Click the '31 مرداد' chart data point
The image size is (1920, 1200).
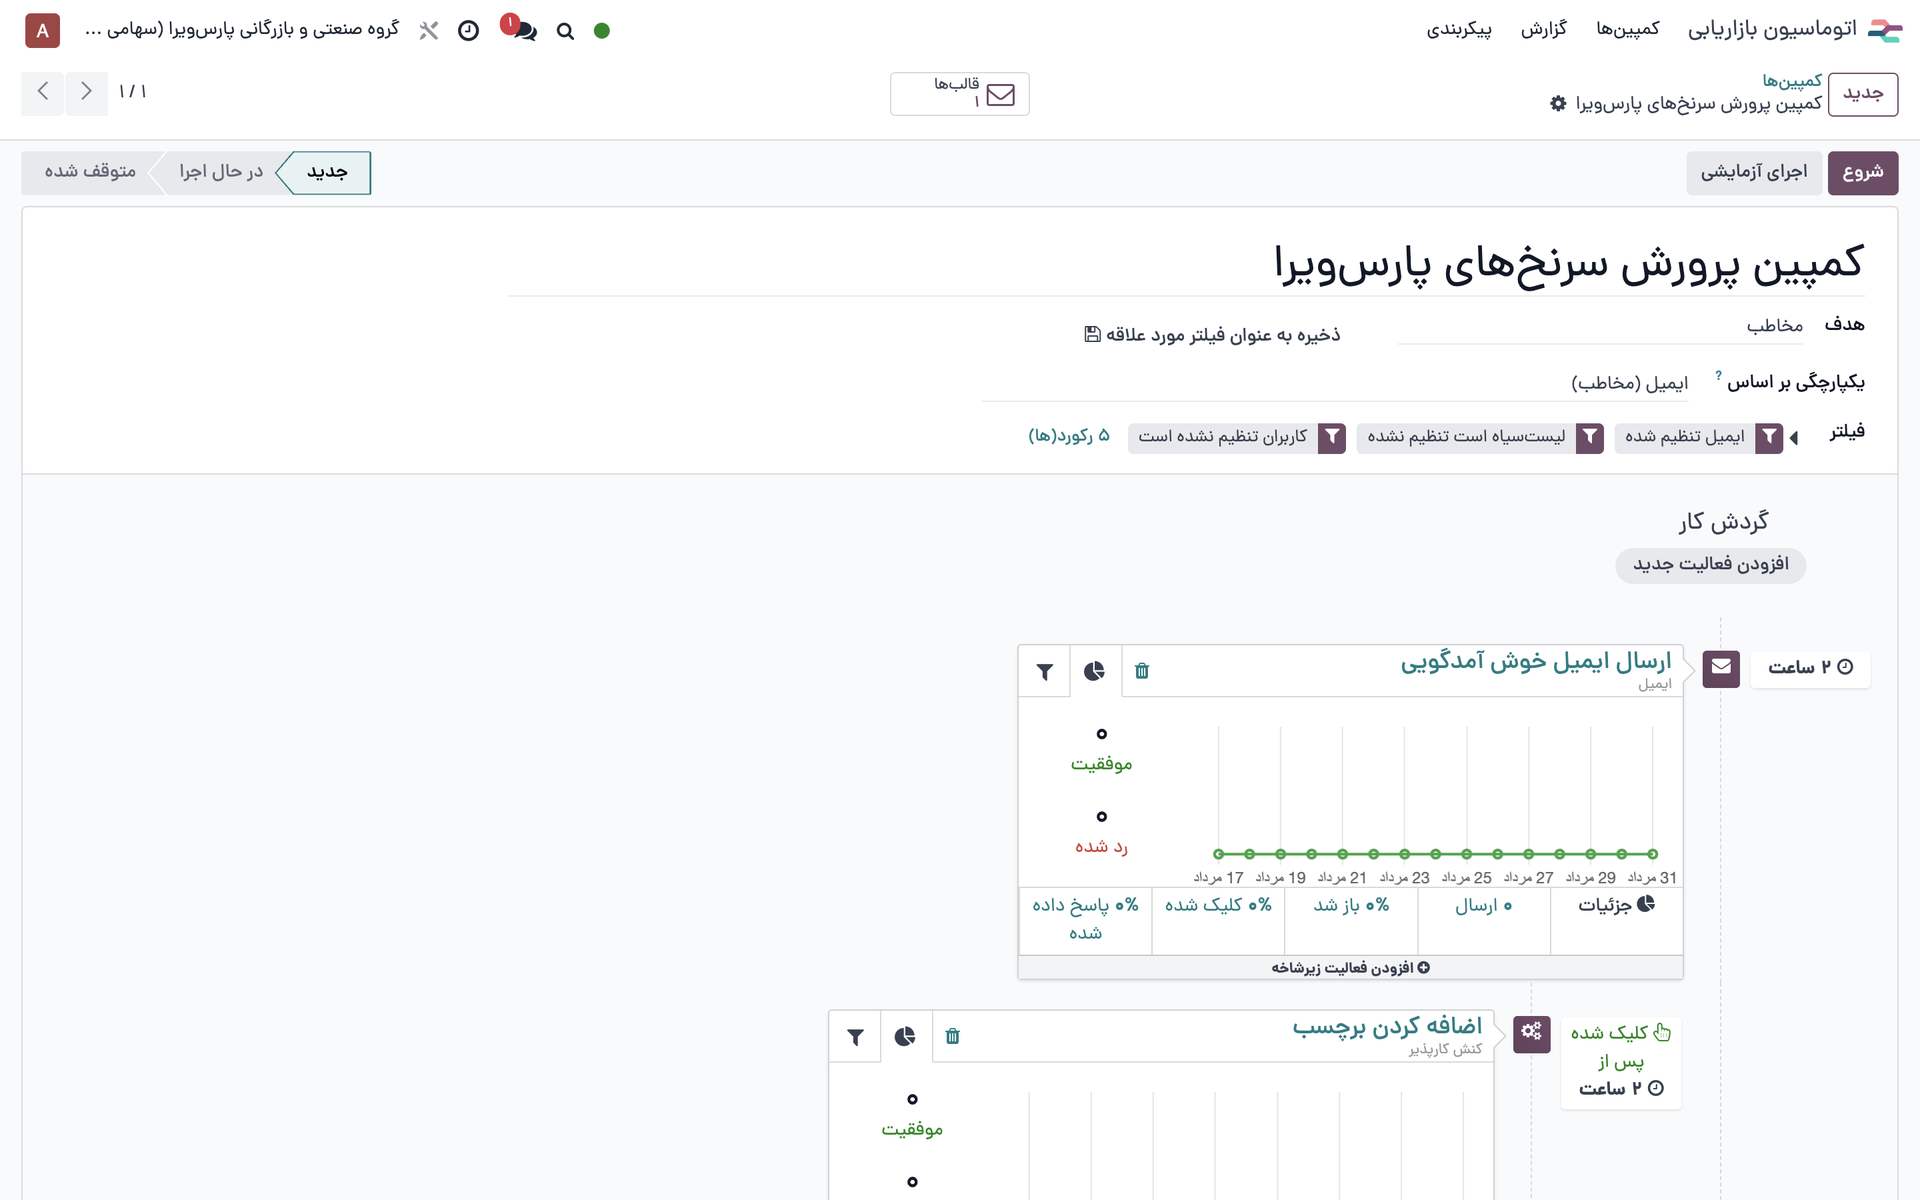(x=1653, y=854)
